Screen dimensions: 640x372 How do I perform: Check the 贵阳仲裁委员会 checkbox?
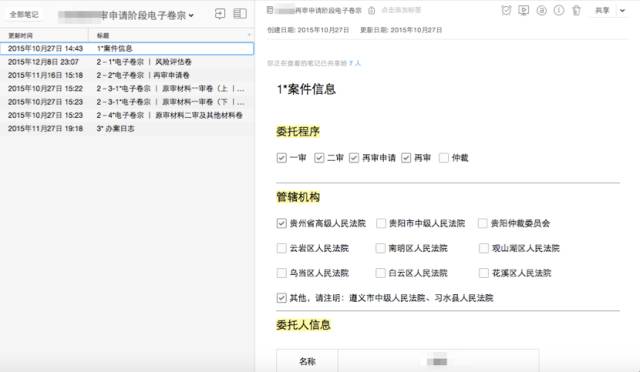pos(483,223)
